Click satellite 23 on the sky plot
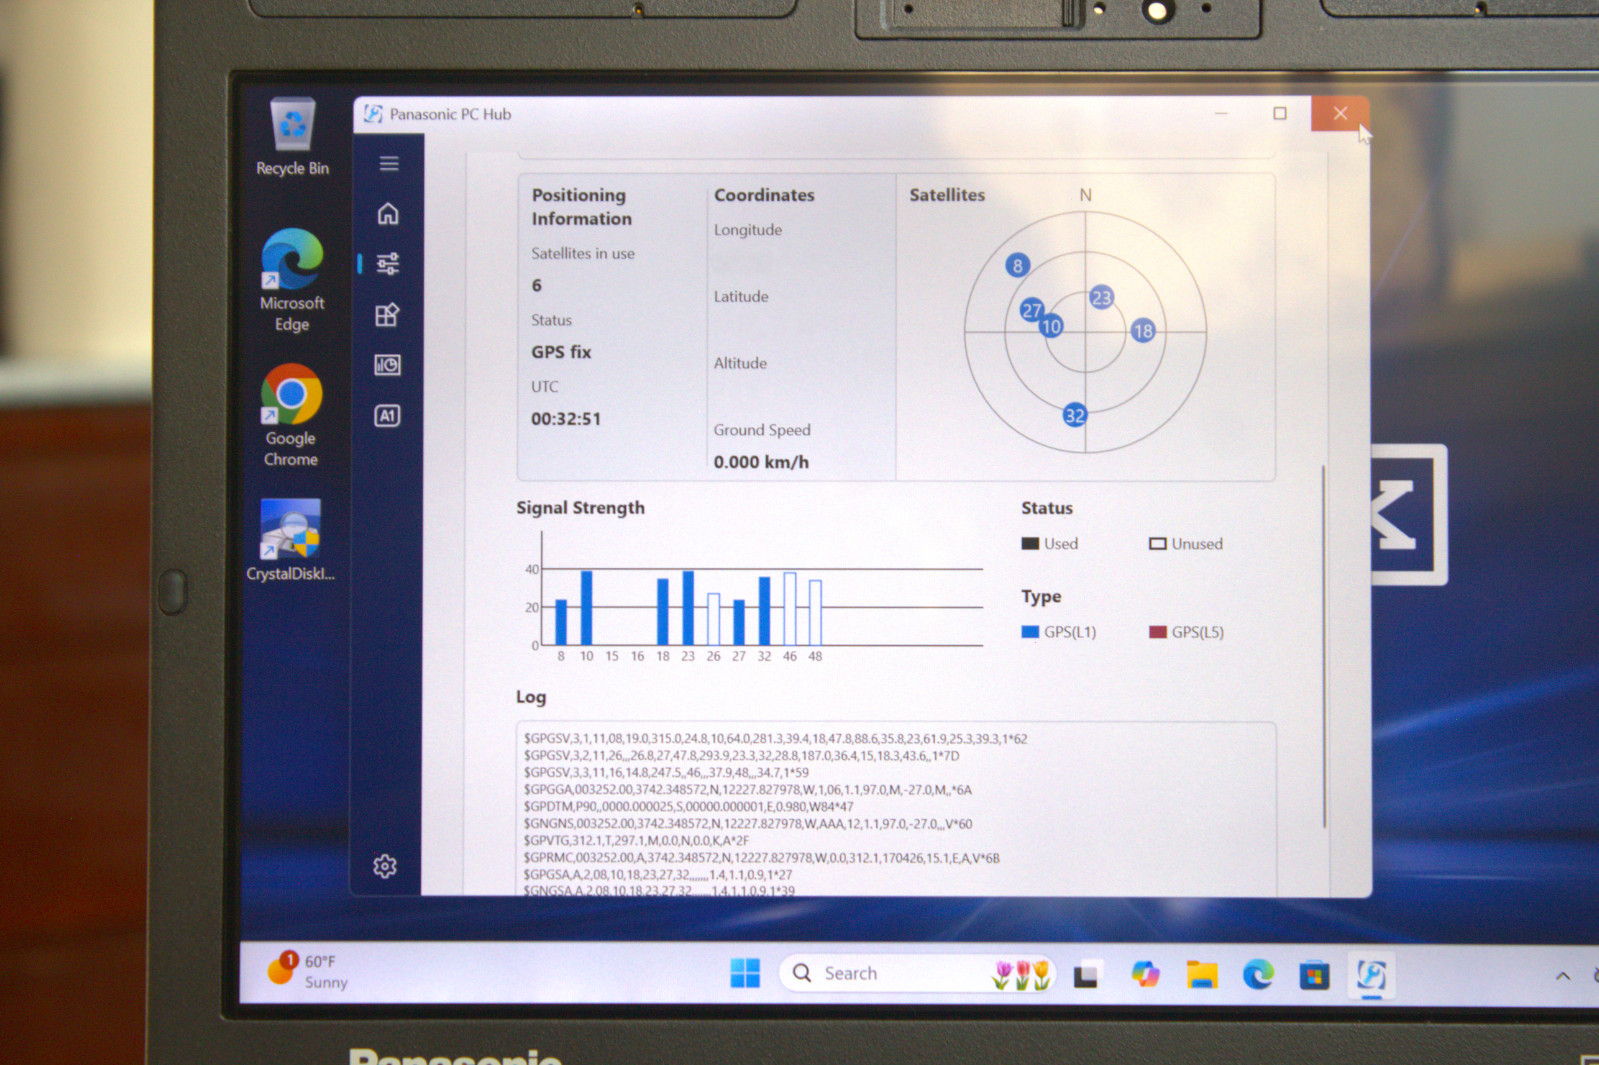Image resolution: width=1599 pixels, height=1065 pixels. pyautogui.click(x=1101, y=297)
